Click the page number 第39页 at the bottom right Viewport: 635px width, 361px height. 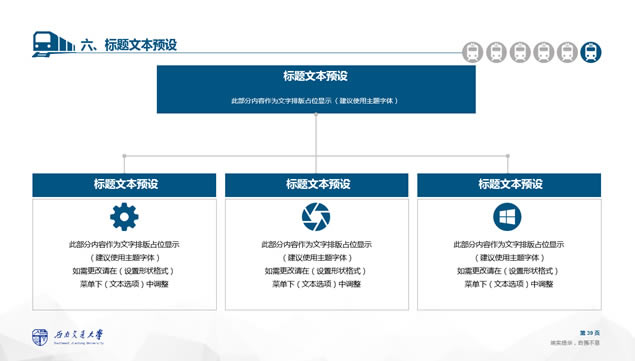point(590,333)
